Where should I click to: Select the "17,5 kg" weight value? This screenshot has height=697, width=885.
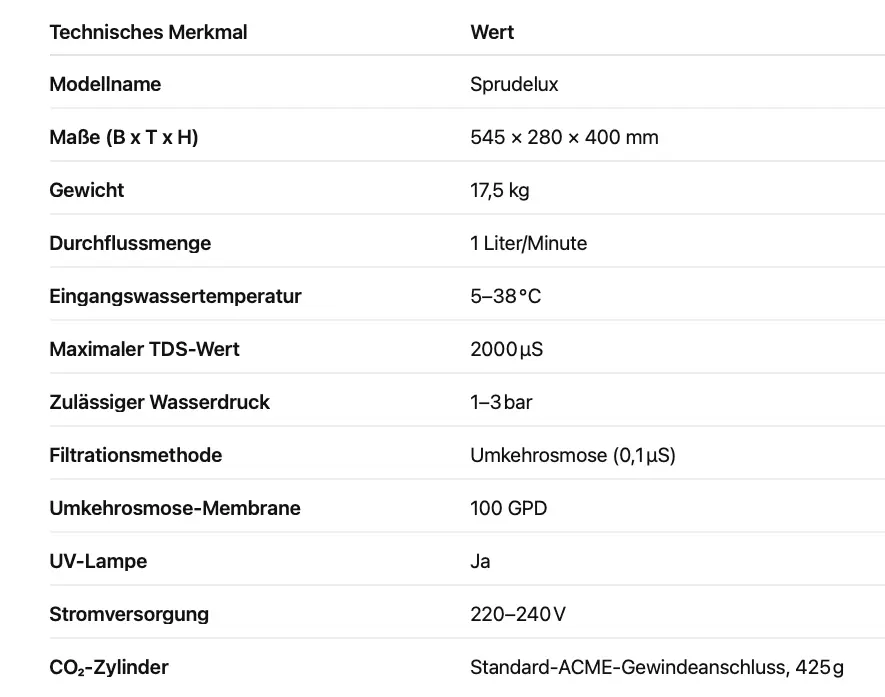(499, 190)
